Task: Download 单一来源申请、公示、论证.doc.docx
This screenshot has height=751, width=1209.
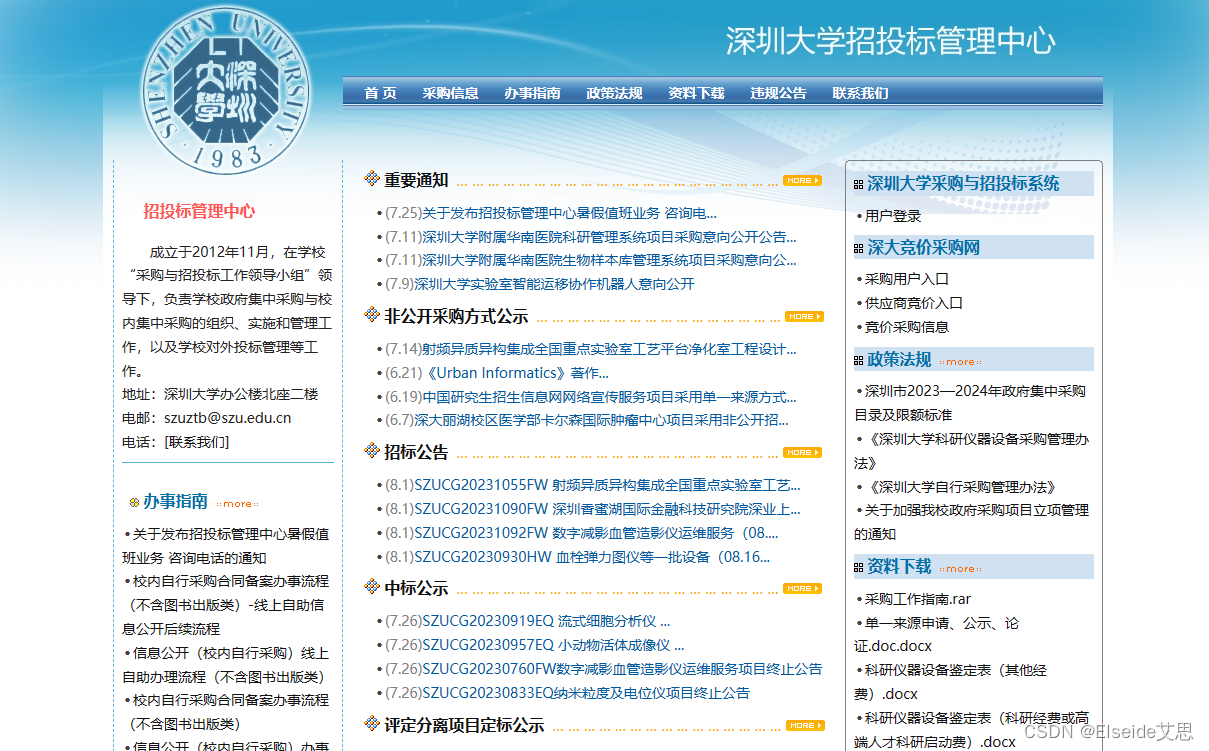Action: tap(937, 635)
